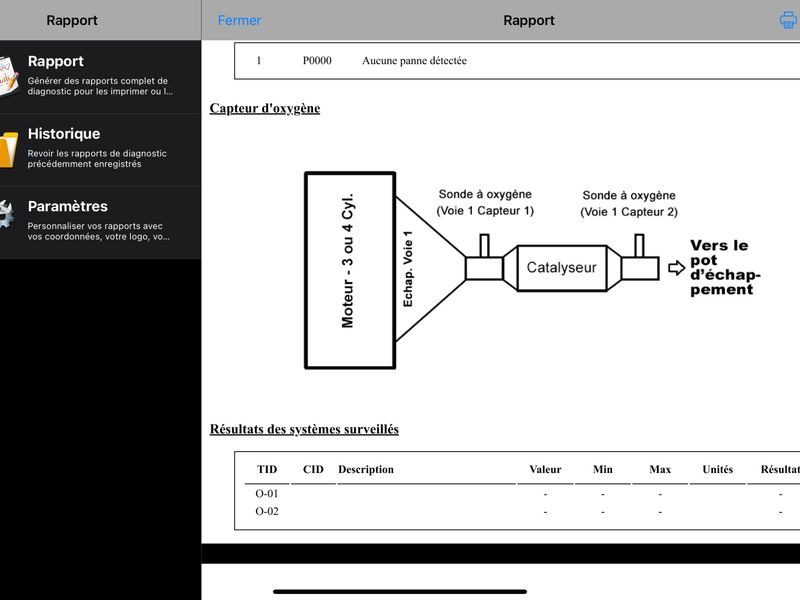Tap the 'Moteur - 3 ou 4 Cyl.' block
This screenshot has width=800, height=600.
350,270
